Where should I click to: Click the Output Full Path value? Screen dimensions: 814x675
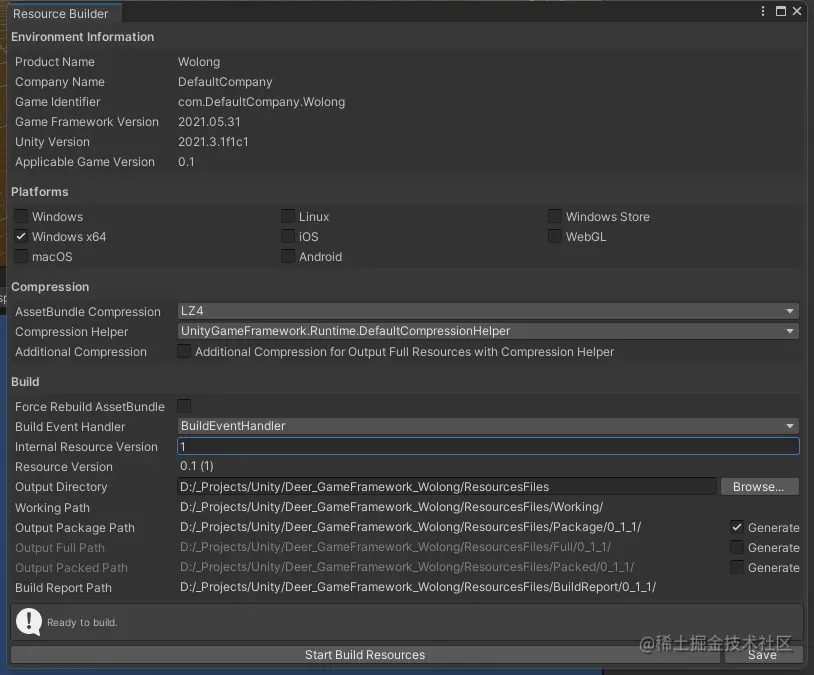click(x=396, y=547)
